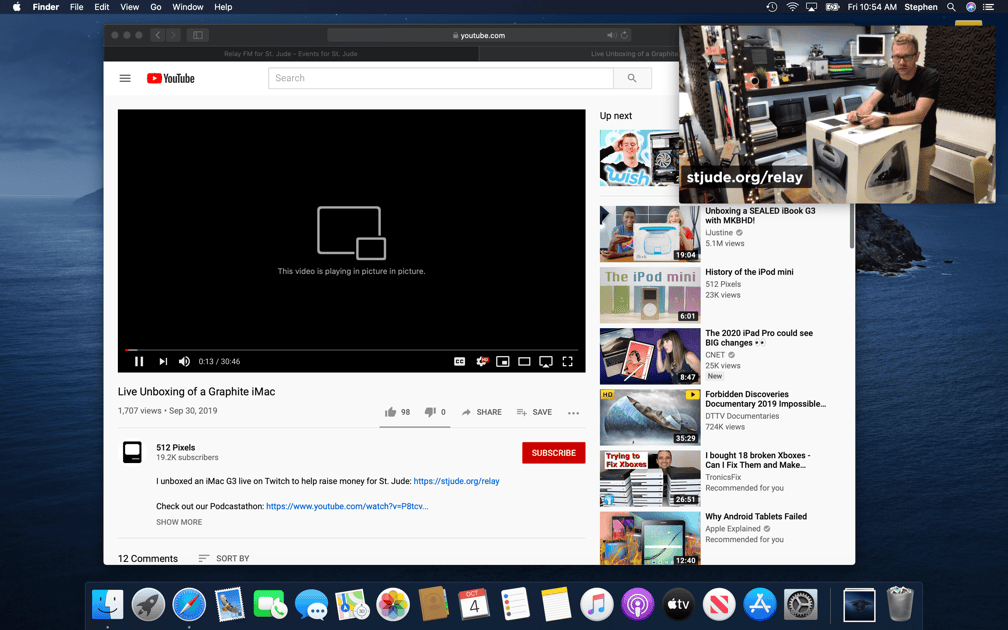Open The 2020 iPad Pro video title
1008x630 pixels.
pyautogui.click(x=759, y=338)
